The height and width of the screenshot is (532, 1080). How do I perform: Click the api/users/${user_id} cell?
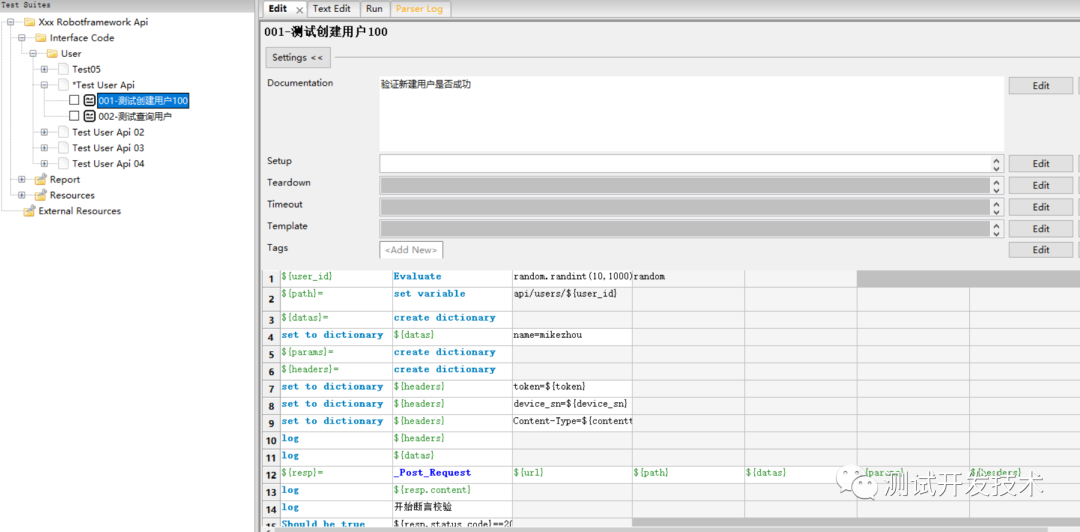pyautogui.click(x=572, y=298)
